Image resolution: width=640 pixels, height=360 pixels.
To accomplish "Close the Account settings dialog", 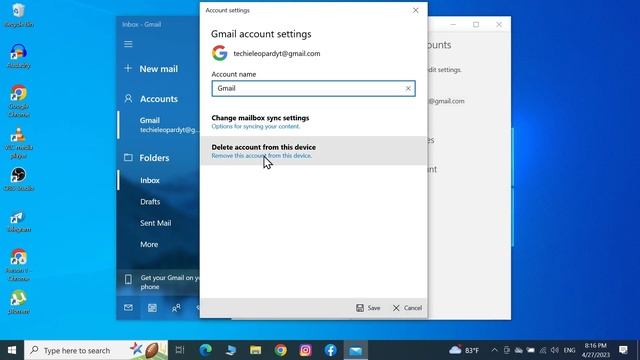I will pos(416,10).
